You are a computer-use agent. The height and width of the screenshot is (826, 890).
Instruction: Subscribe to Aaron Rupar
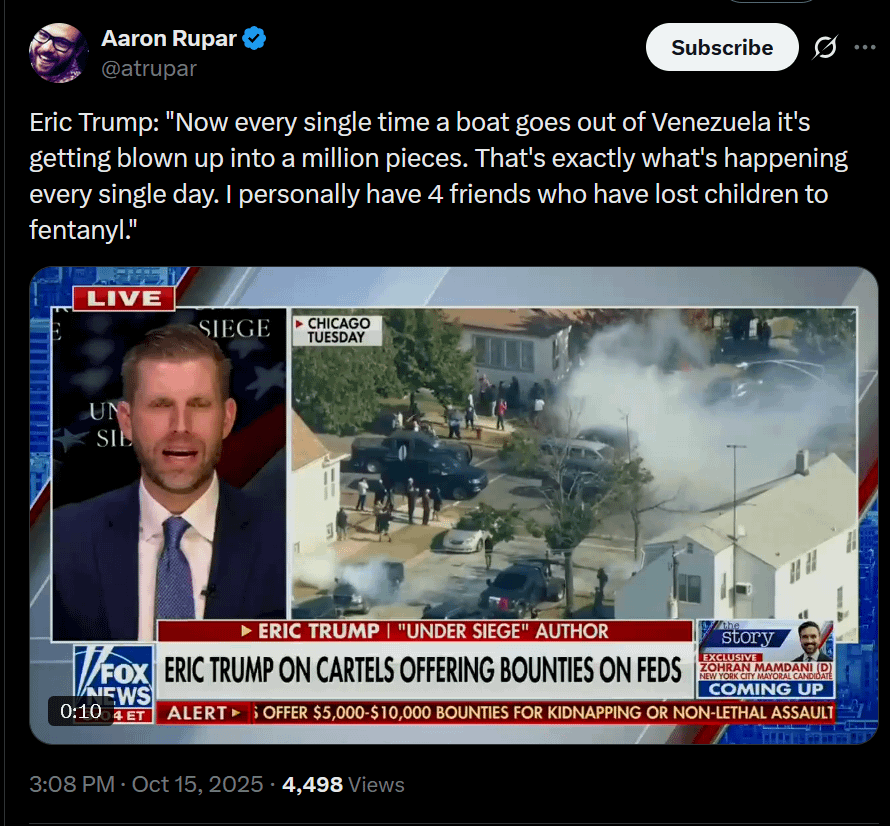[x=722, y=47]
